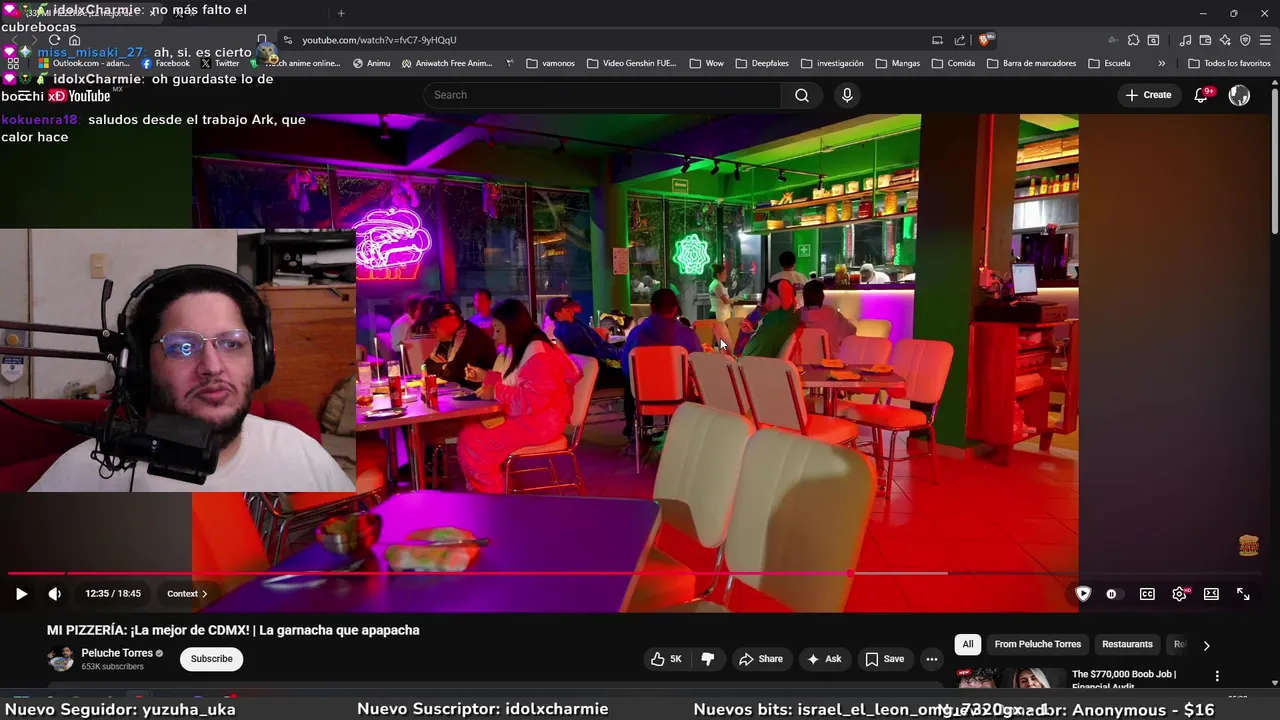
Task: Click the browser address bar URL
Action: click(379, 40)
